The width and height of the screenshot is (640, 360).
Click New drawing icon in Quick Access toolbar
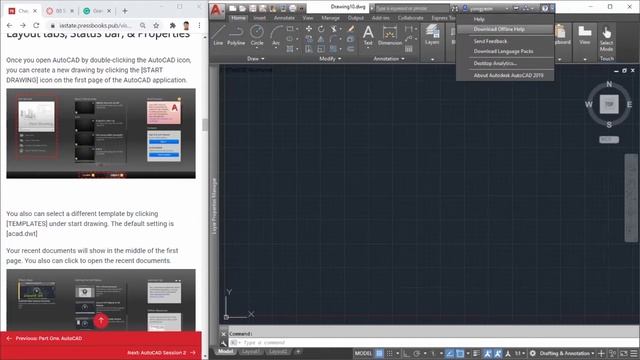tap(232, 8)
